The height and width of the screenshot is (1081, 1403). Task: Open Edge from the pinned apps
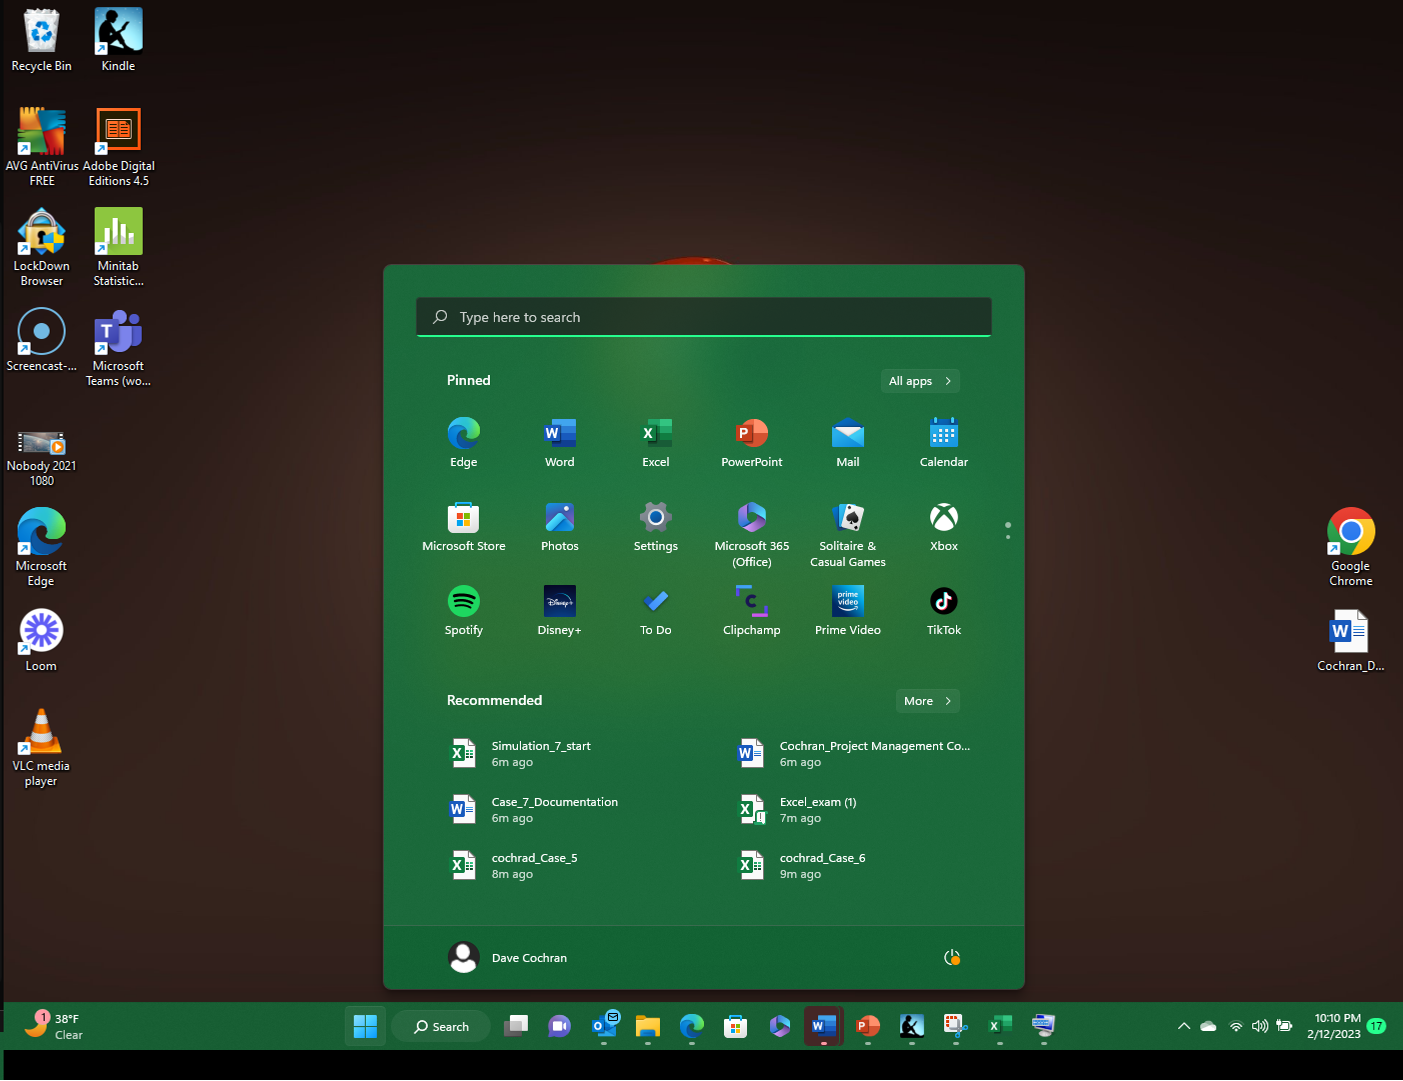463,442
